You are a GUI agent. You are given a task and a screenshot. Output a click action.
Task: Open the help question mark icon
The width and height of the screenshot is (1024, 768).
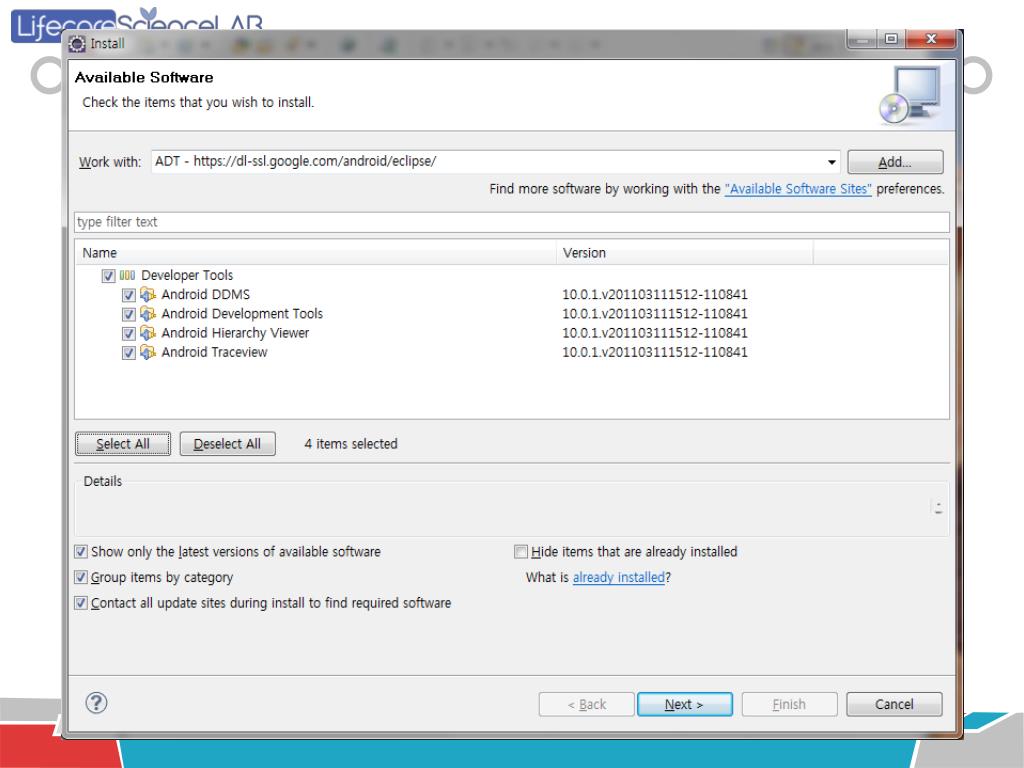pos(96,703)
